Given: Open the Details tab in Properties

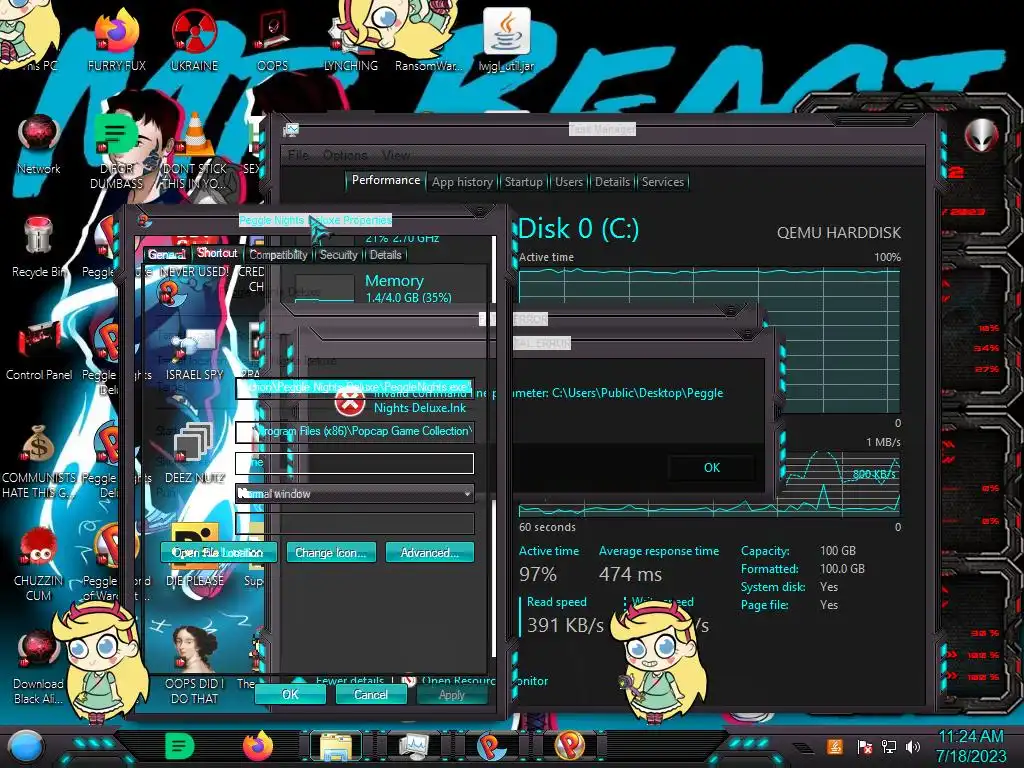Looking at the screenshot, I should pos(385,255).
